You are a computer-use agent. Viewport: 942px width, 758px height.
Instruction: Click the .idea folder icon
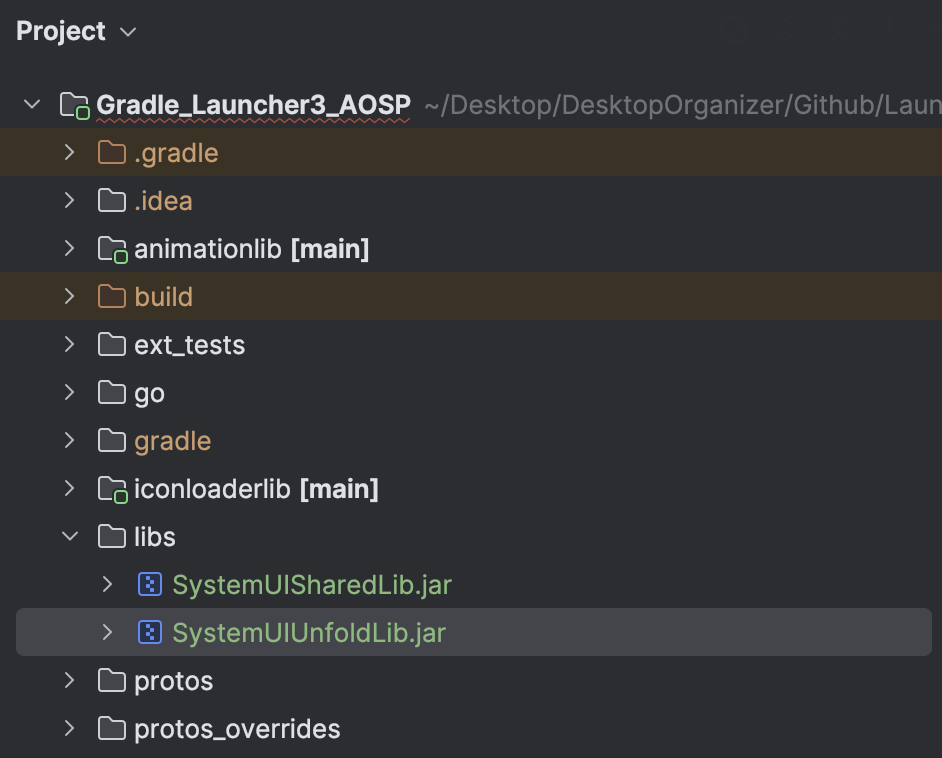tap(112, 201)
